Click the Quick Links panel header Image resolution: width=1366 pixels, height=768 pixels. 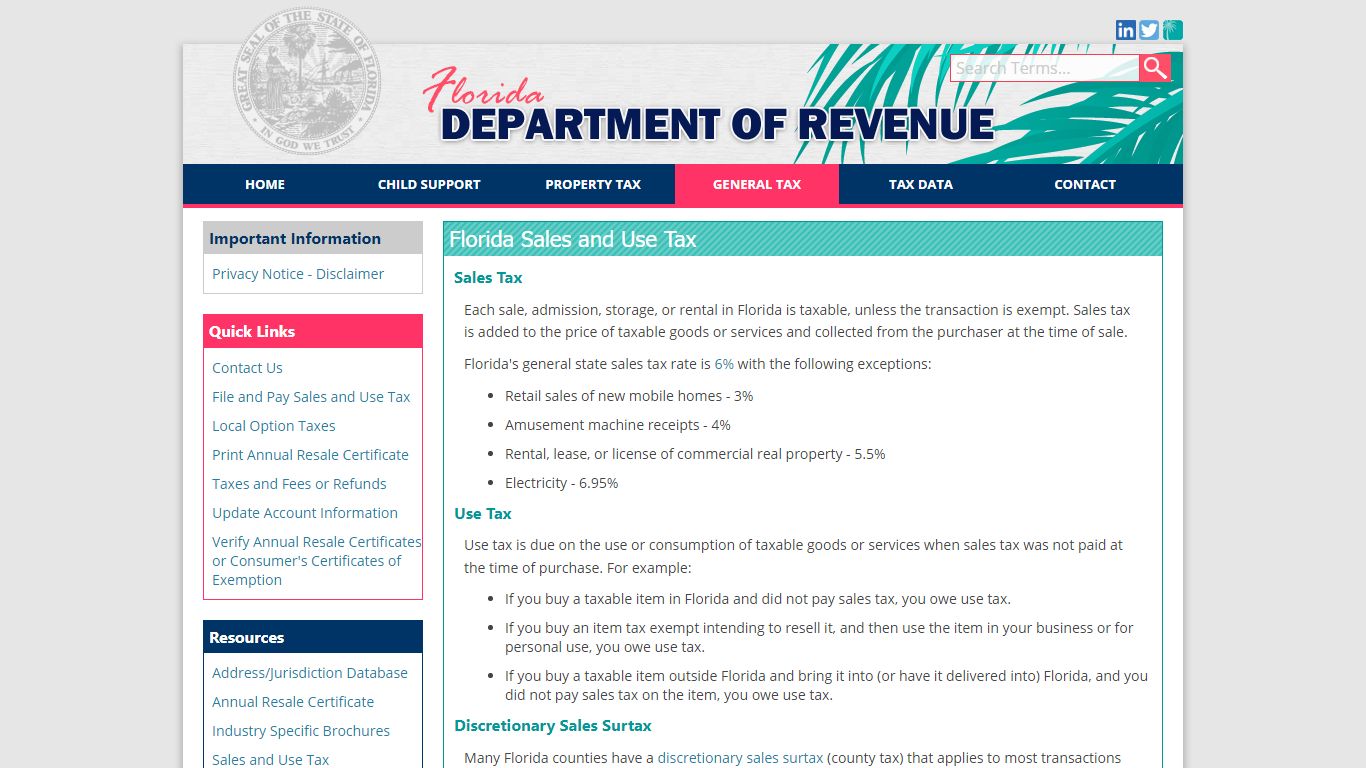313,331
